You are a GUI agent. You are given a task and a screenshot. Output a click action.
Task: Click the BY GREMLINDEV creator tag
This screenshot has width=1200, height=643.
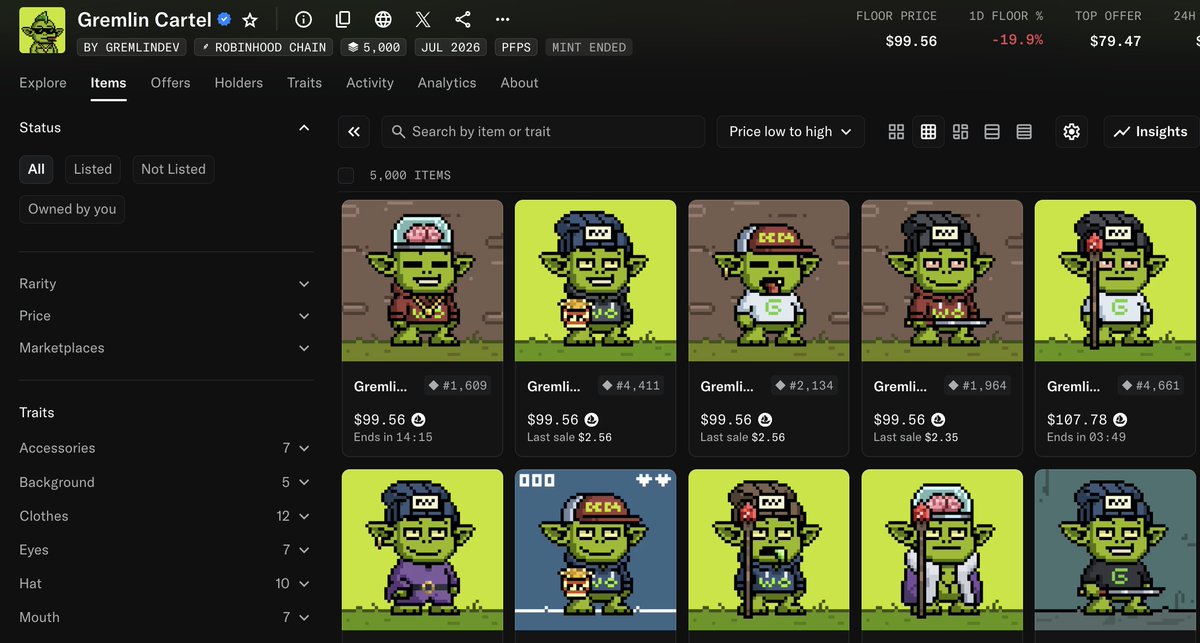point(132,47)
